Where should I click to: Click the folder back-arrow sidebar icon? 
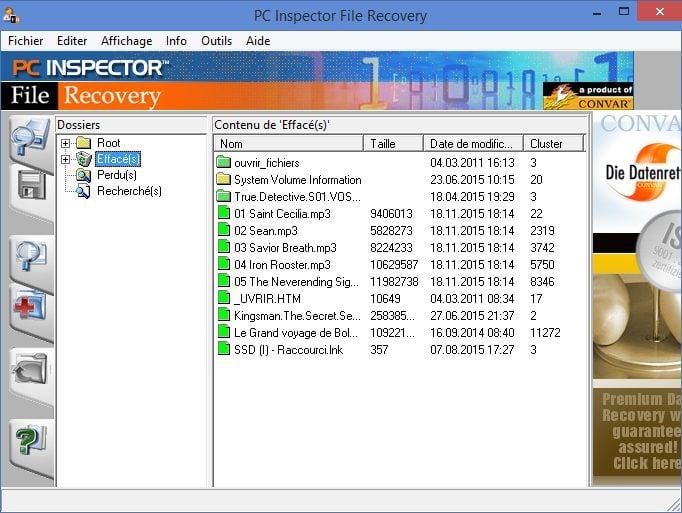coord(30,370)
